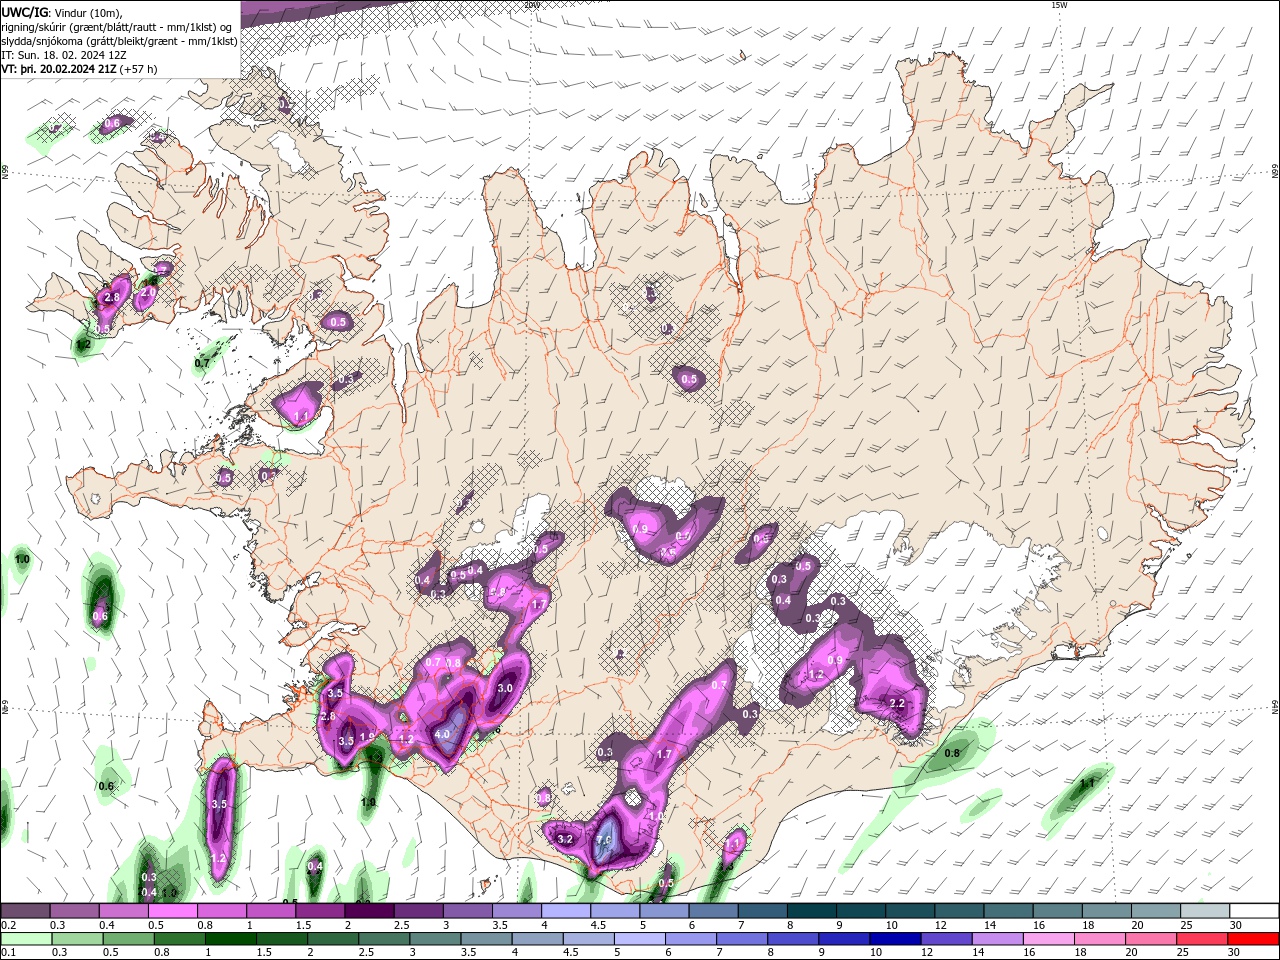
Task: Click the darkest green 1–1.5 rain legend swatch
Action: pos(231,939)
